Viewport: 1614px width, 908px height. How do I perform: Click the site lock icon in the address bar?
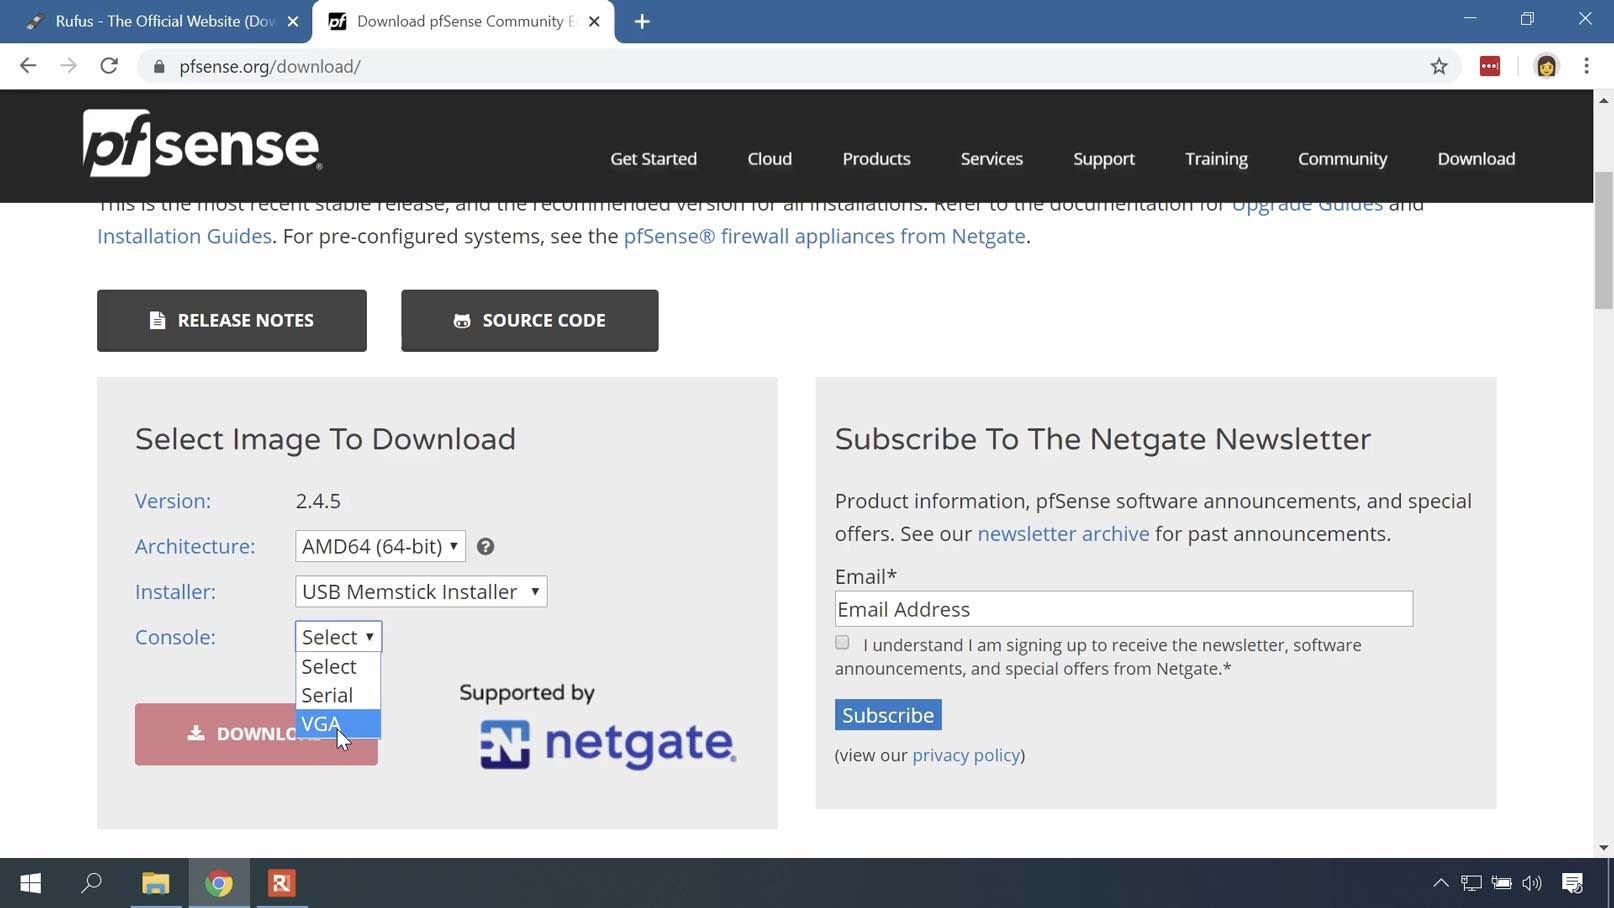(159, 66)
